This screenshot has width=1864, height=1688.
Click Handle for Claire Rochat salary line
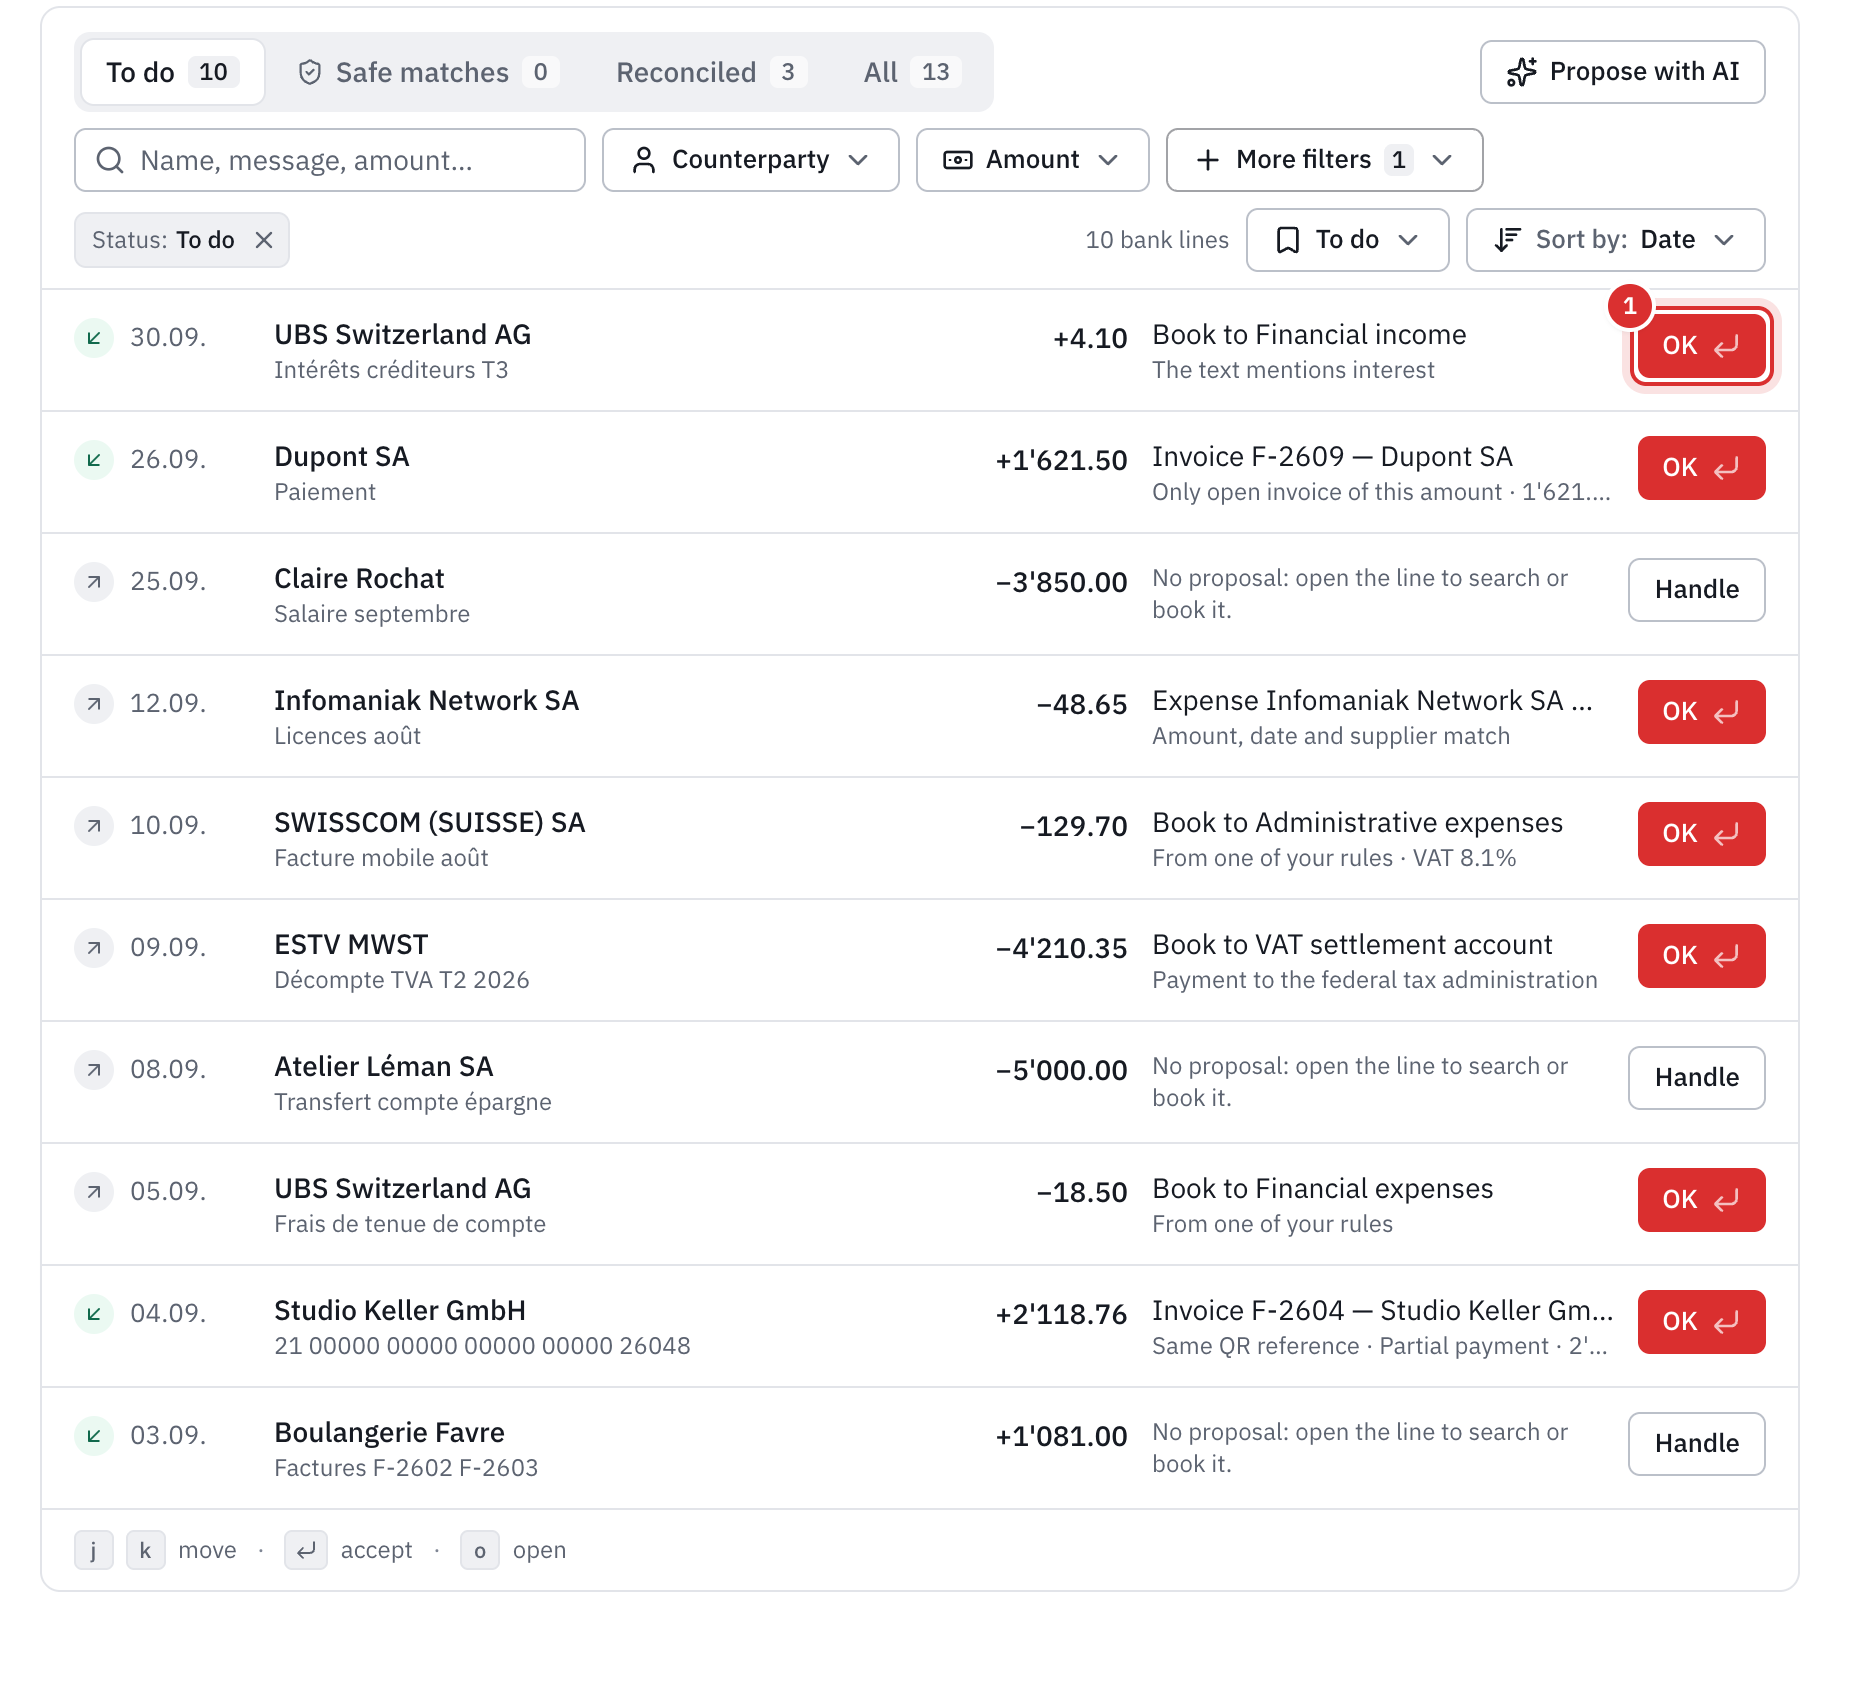(1697, 590)
